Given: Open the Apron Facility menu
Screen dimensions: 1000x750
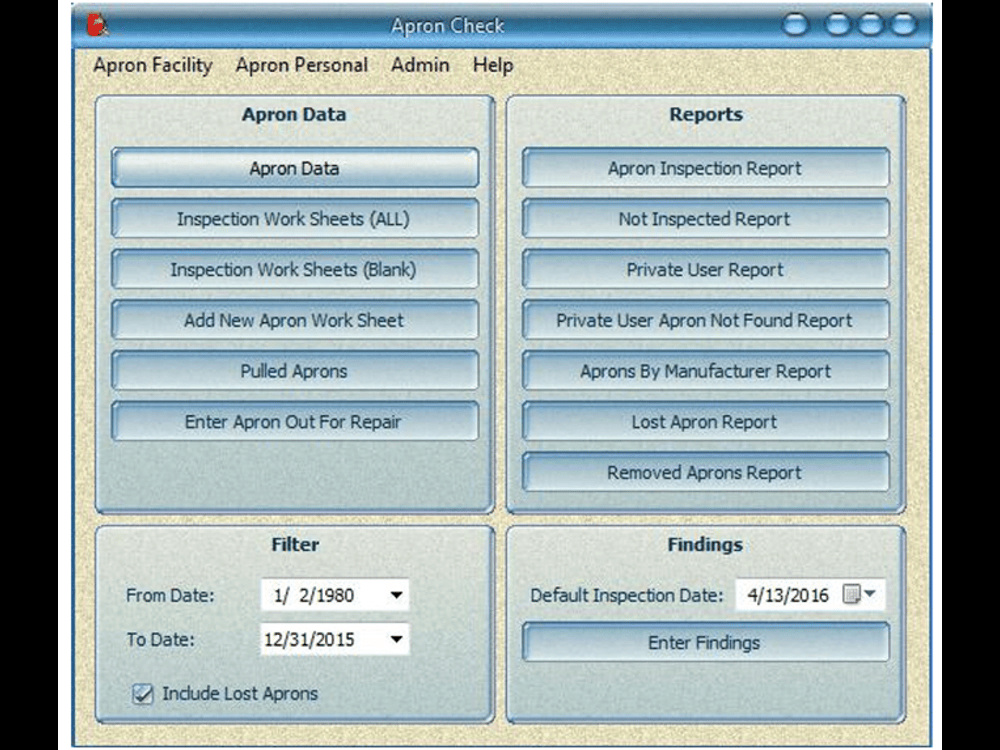Looking at the screenshot, I should 152,65.
